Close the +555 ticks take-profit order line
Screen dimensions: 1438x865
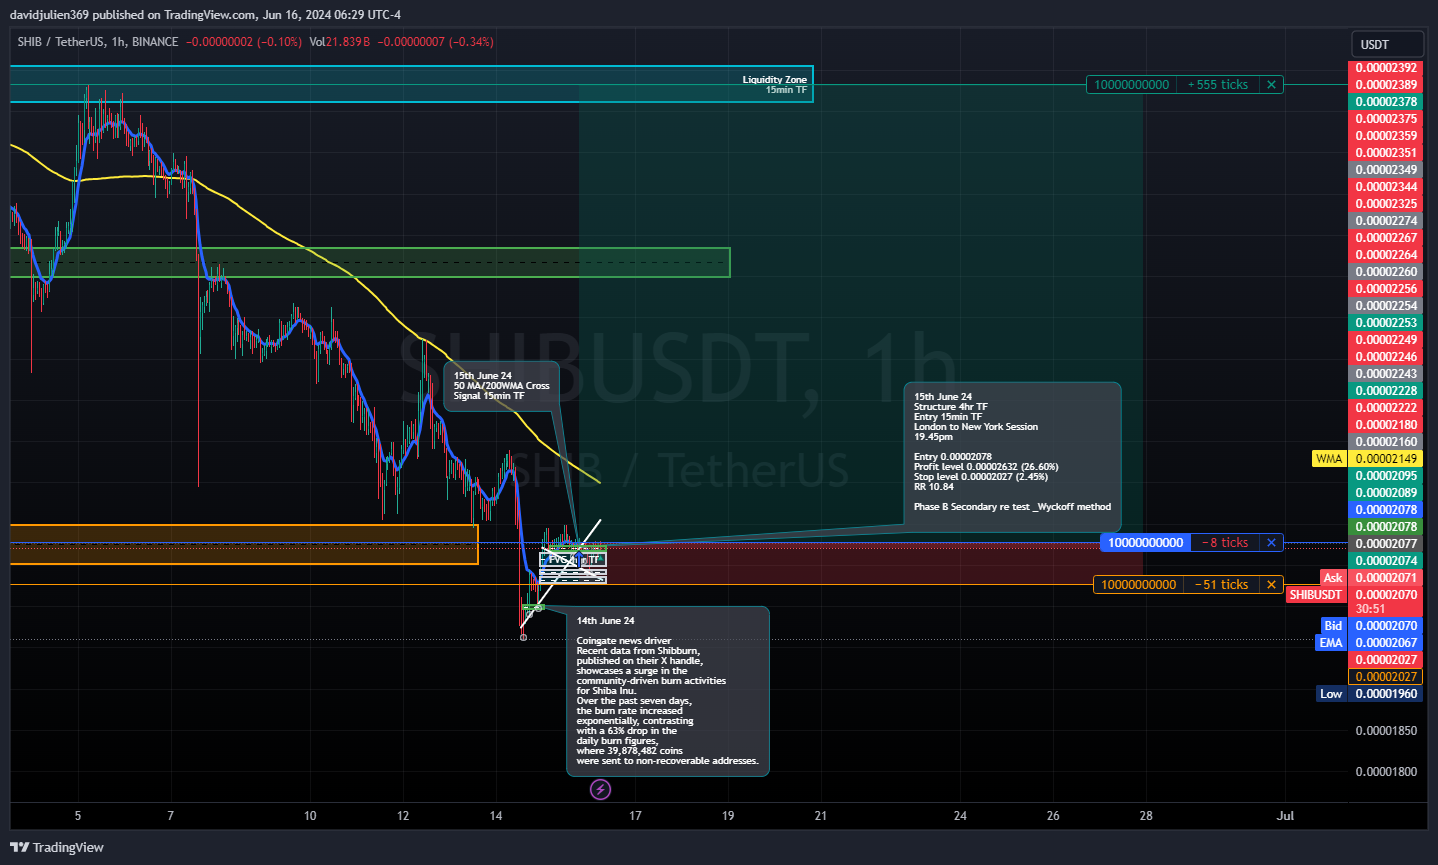(x=1271, y=85)
